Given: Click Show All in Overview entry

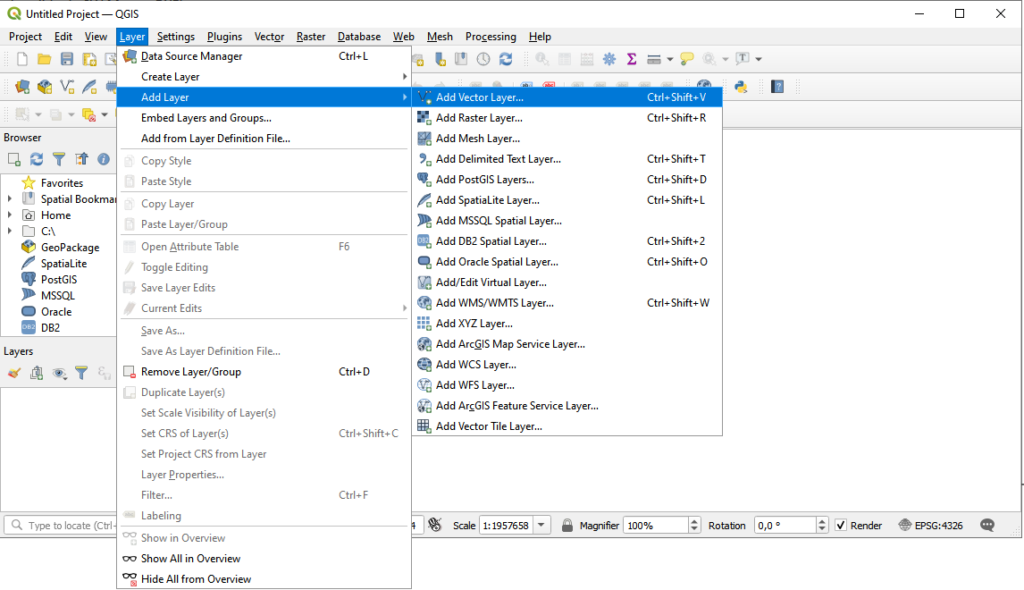Looking at the screenshot, I should 264,559.
